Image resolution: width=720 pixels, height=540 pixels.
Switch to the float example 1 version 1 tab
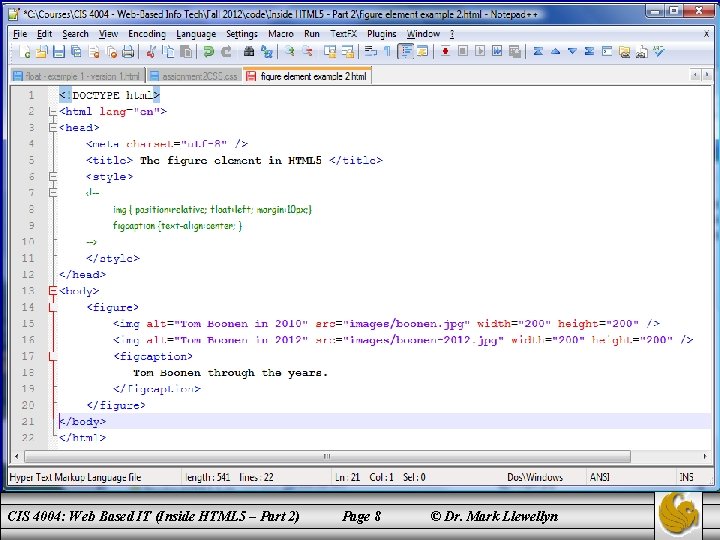click(x=77, y=76)
